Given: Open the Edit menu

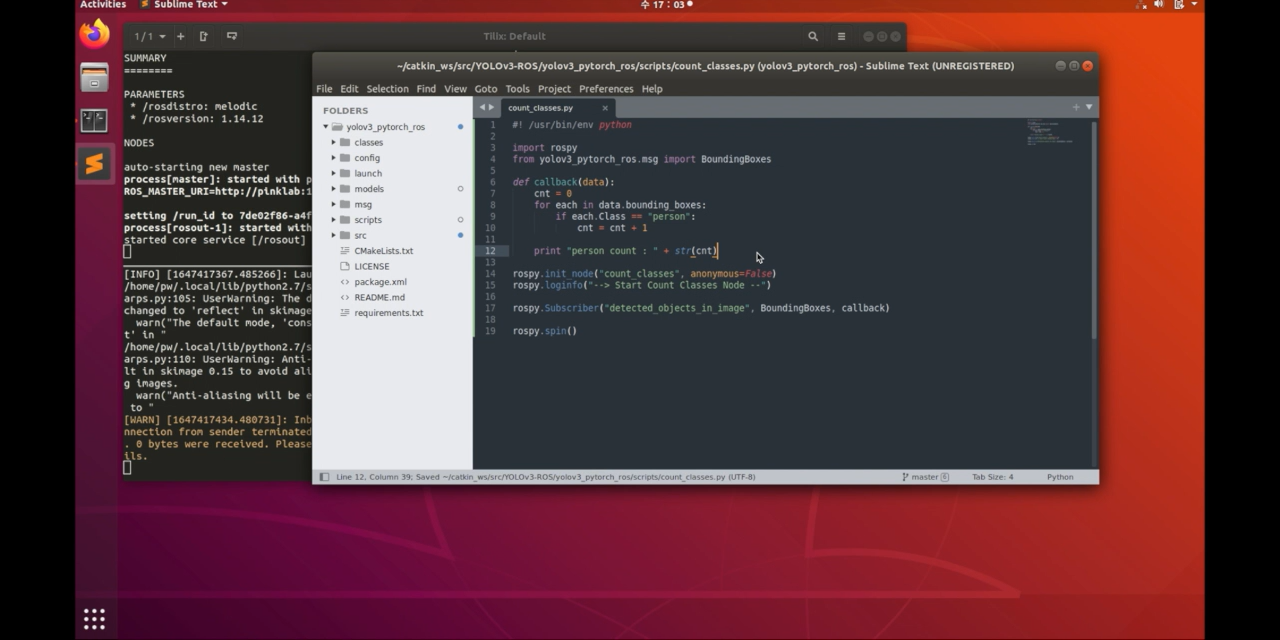Looking at the screenshot, I should pos(349,89).
